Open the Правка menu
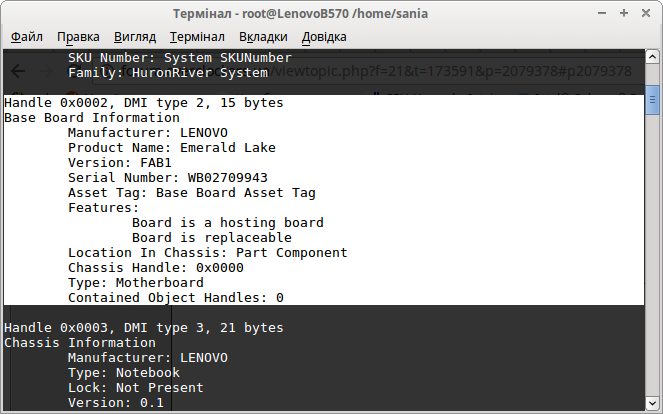 click(x=78, y=37)
